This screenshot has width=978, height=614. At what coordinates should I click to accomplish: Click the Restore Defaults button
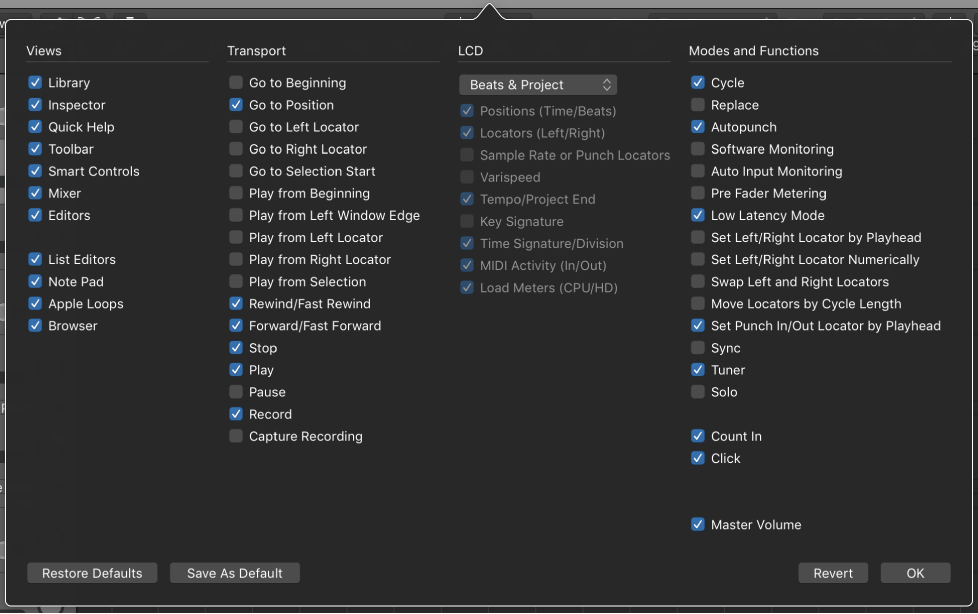click(92, 573)
